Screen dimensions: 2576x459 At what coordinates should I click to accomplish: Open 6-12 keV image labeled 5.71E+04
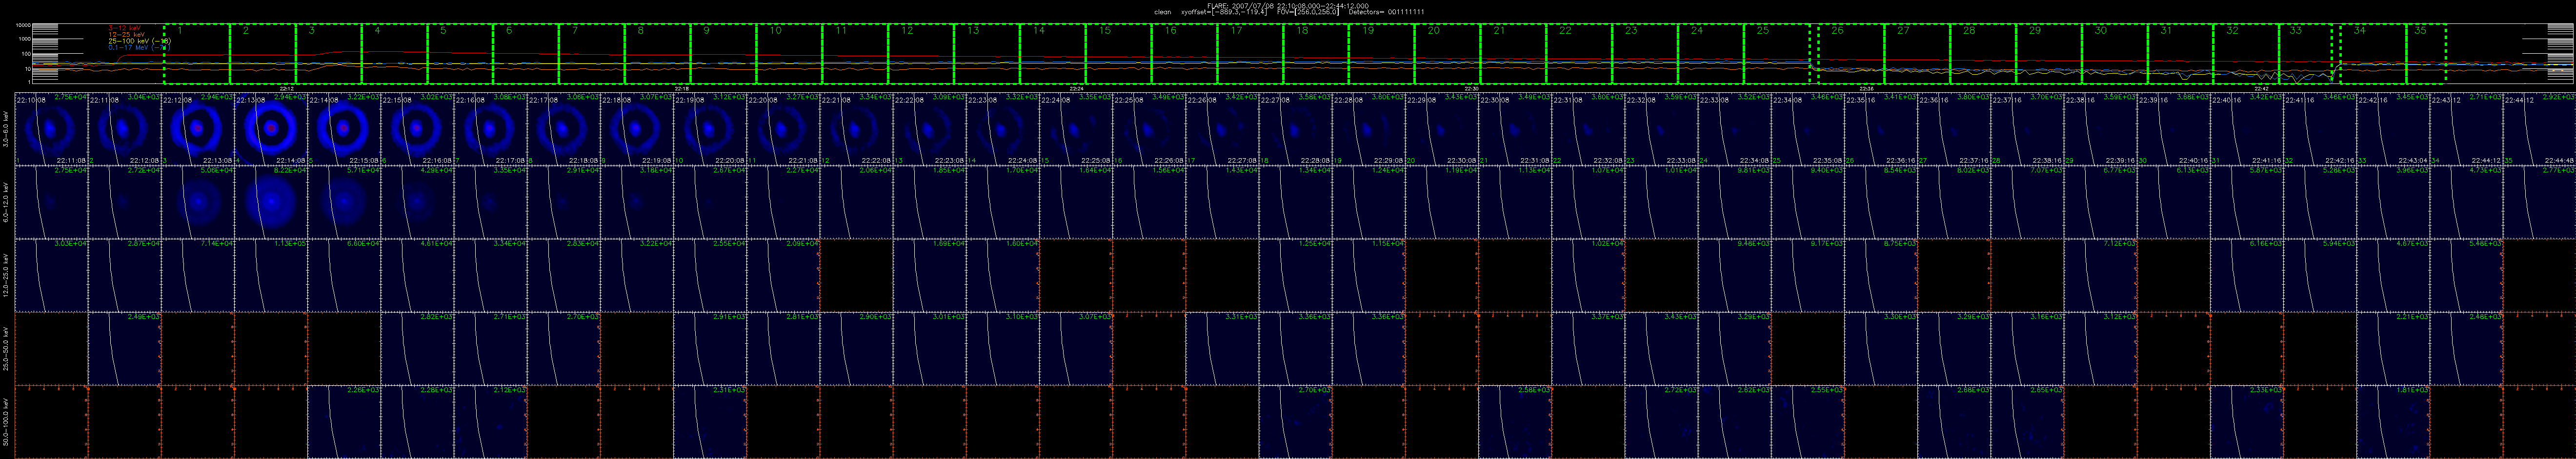click(x=344, y=202)
